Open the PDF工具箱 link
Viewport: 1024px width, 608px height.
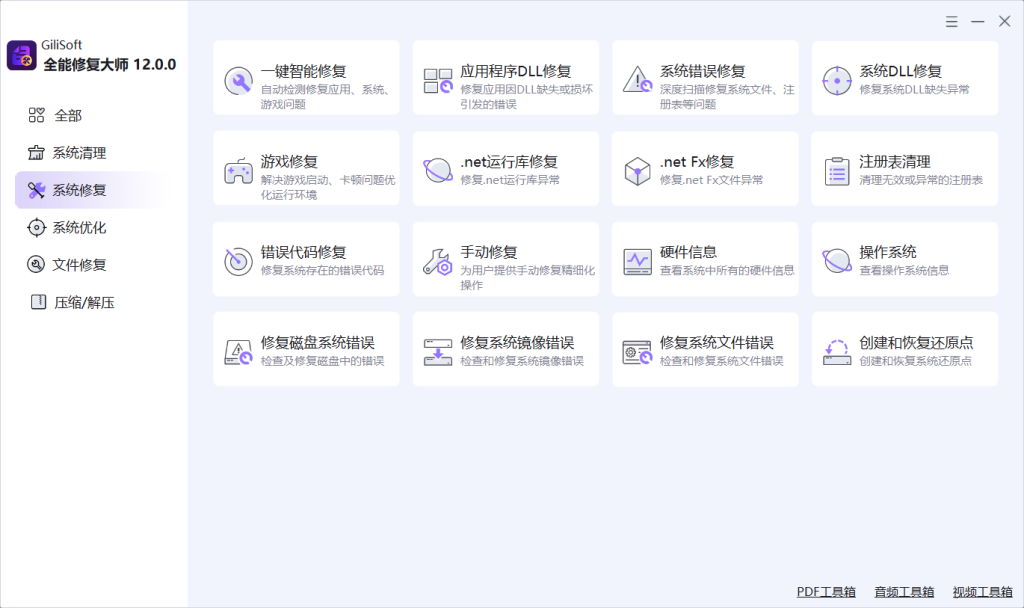coord(826,592)
